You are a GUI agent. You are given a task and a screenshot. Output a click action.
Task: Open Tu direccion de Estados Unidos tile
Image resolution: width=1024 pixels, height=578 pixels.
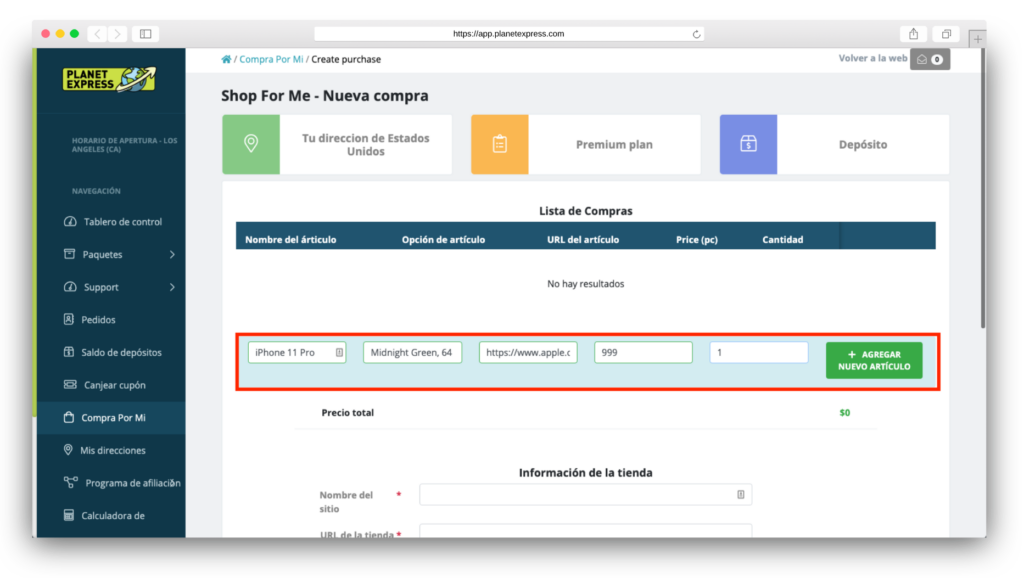pos(337,144)
